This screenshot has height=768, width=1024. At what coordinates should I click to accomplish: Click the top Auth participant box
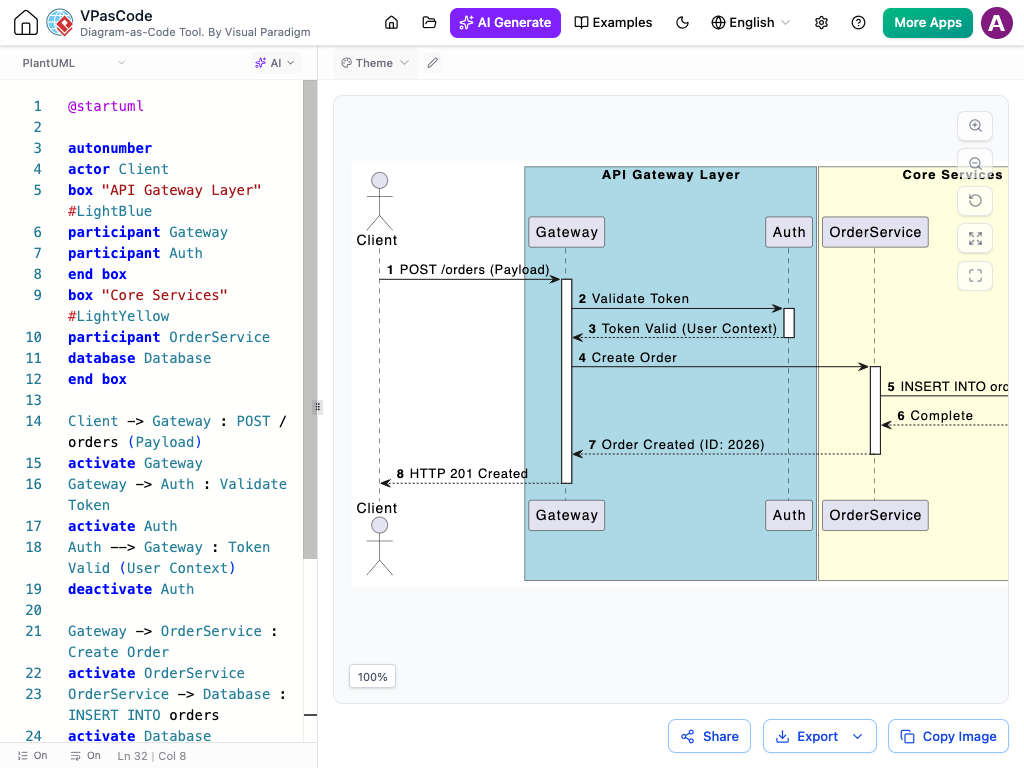[788, 232]
